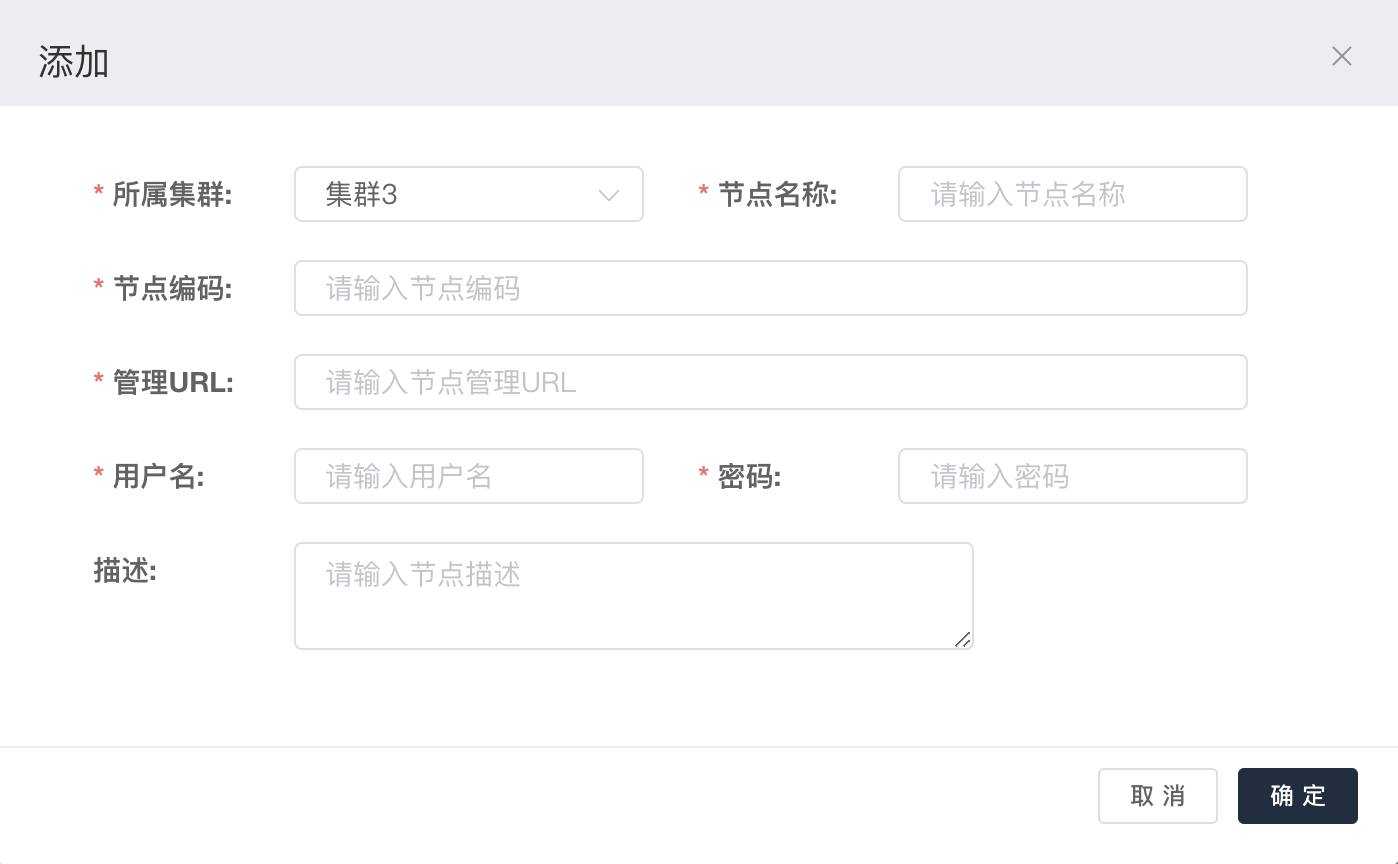This screenshot has height=864, width=1398.
Task: Click the 描述 field label
Action: (x=125, y=571)
